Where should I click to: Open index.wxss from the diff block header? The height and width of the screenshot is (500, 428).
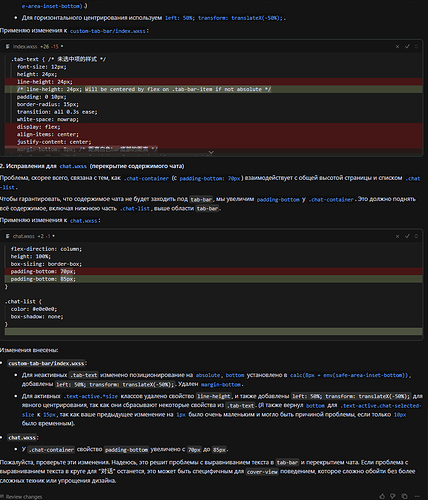point(25,47)
